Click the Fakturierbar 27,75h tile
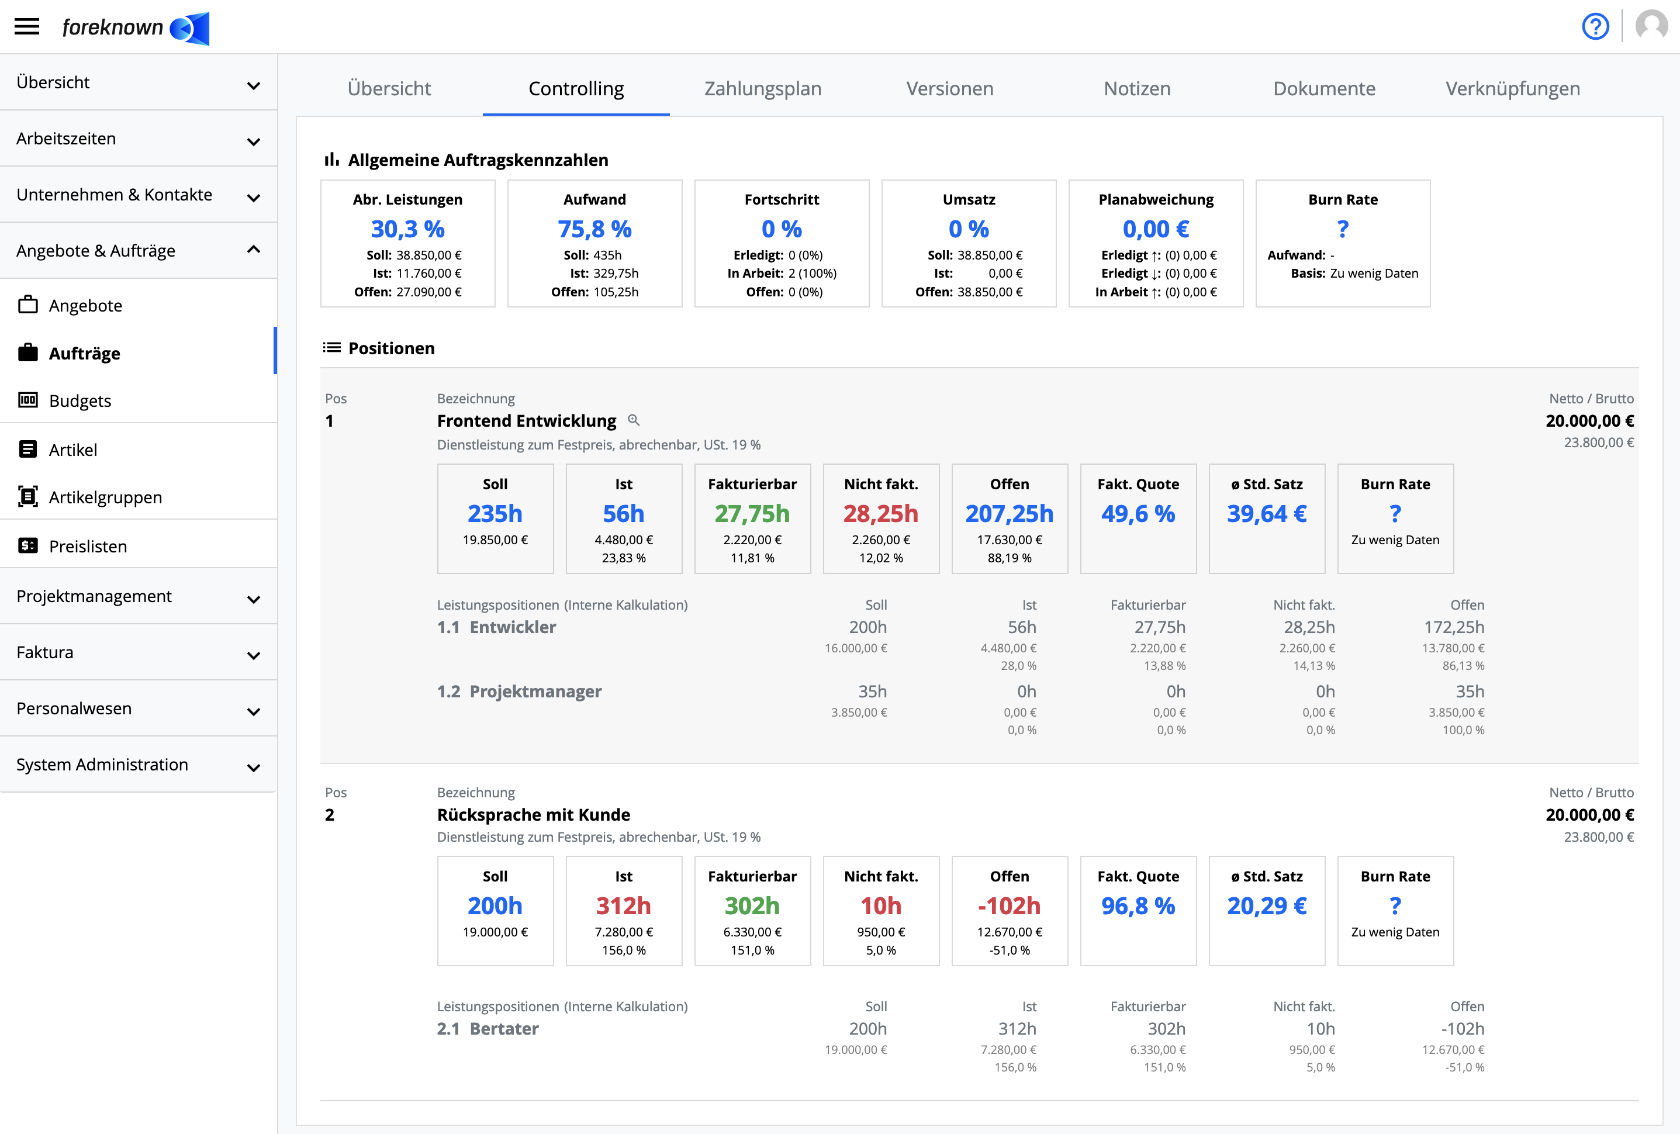Viewport: 1680px width, 1134px height. (x=752, y=518)
